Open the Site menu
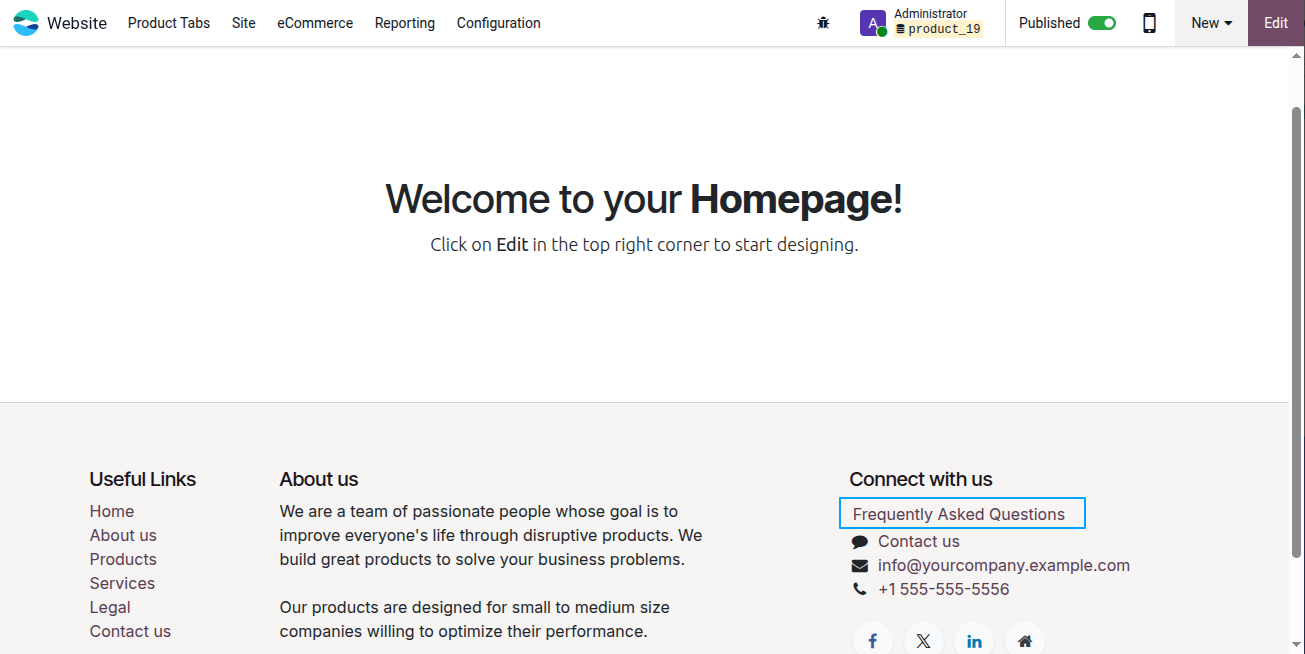The image size is (1305, 654). click(x=244, y=23)
